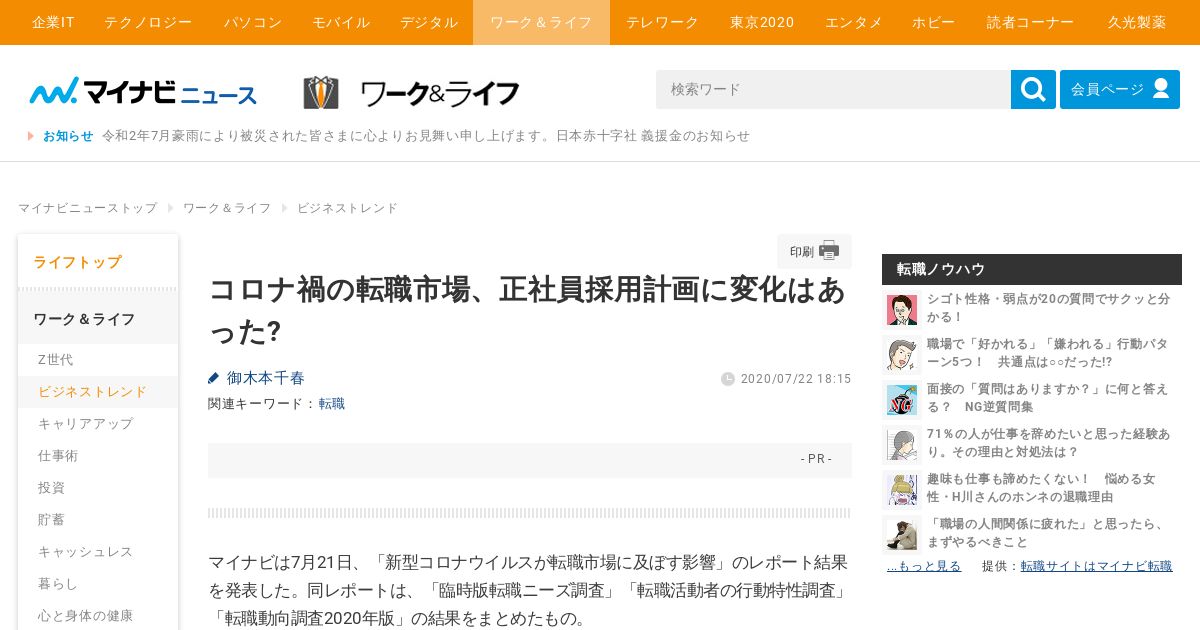Open 貯蓄 in the sidebar
Viewport: 1200px width, 630px height.
tap(98, 520)
